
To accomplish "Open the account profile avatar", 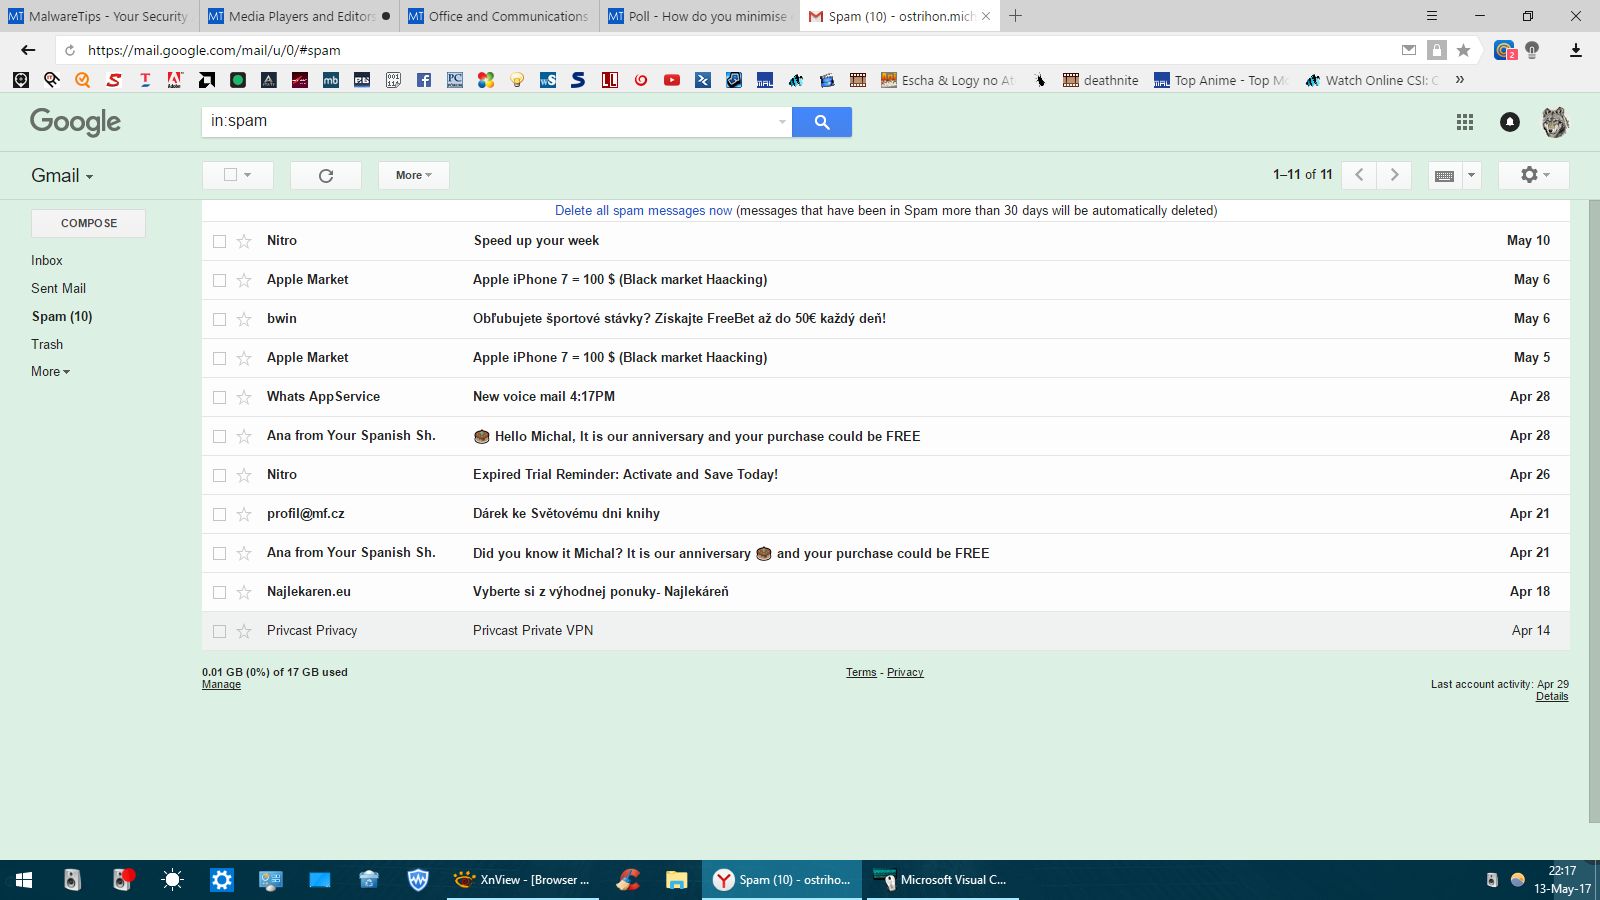I will [1555, 122].
